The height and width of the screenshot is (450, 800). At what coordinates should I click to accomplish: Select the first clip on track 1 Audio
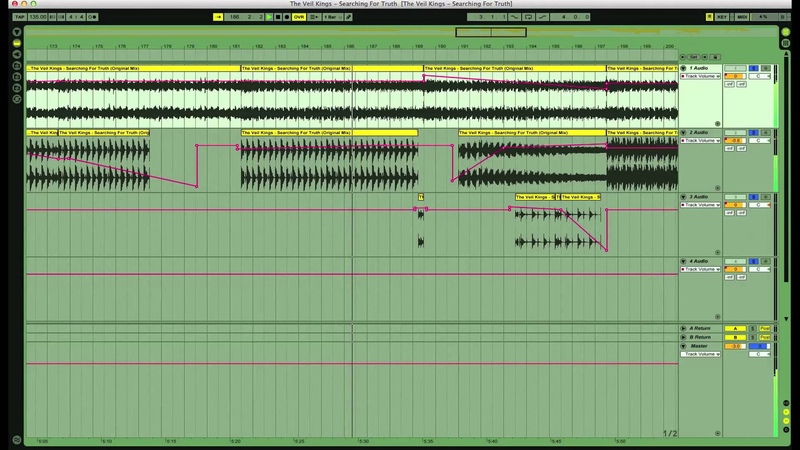(133, 68)
